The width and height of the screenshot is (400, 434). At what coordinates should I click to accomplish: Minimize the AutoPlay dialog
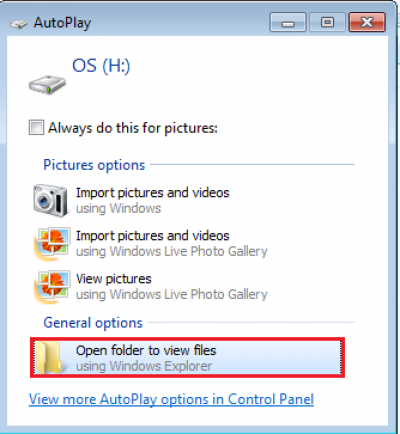288,22
